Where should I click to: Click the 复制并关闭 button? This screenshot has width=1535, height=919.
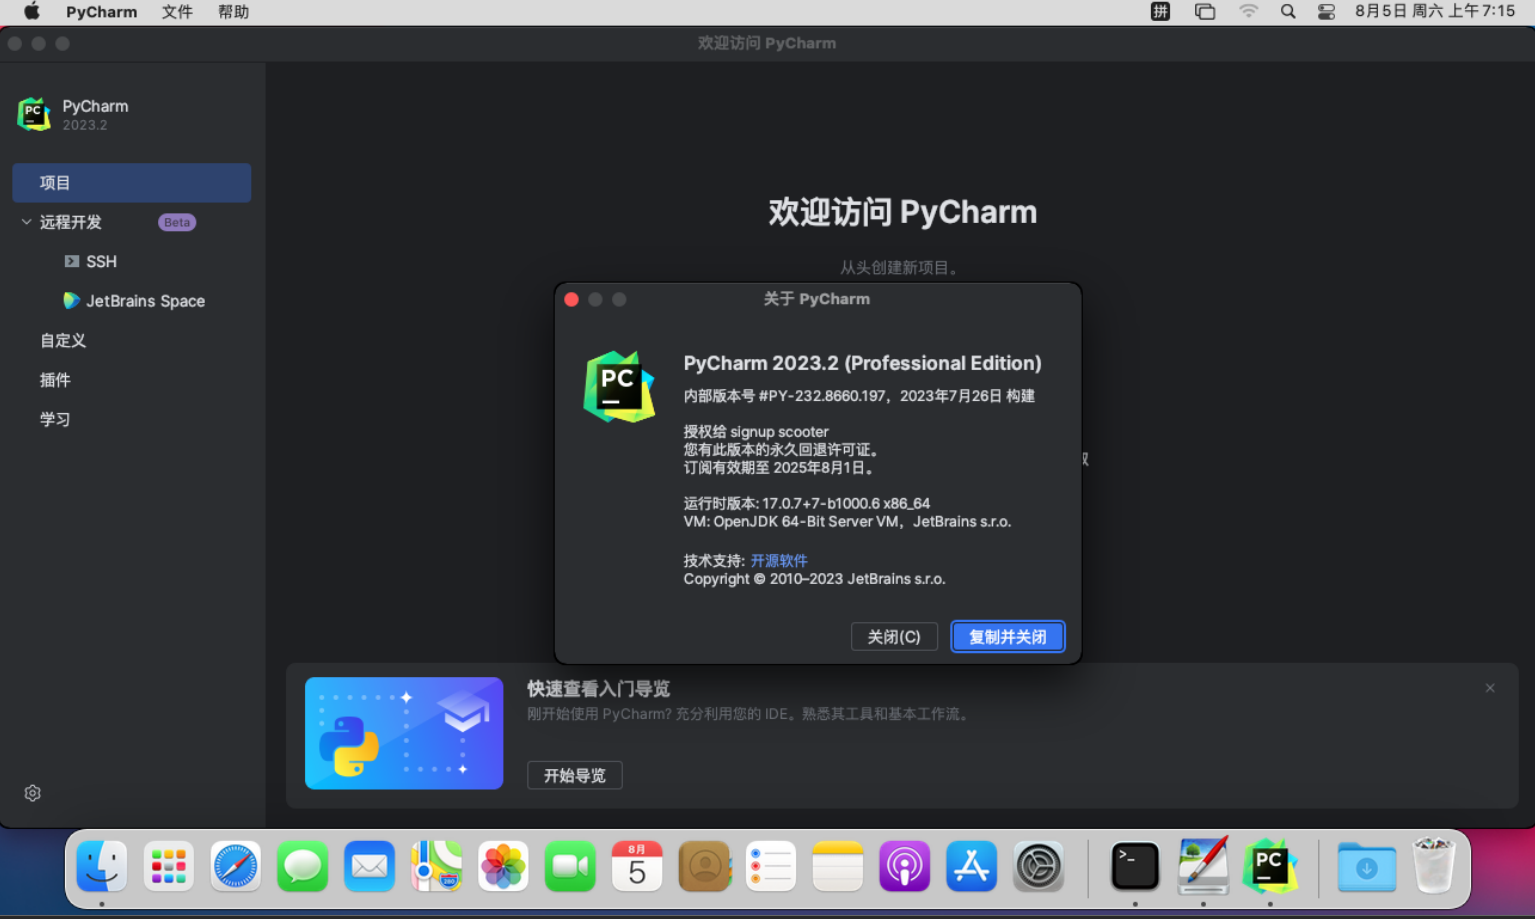click(1007, 636)
